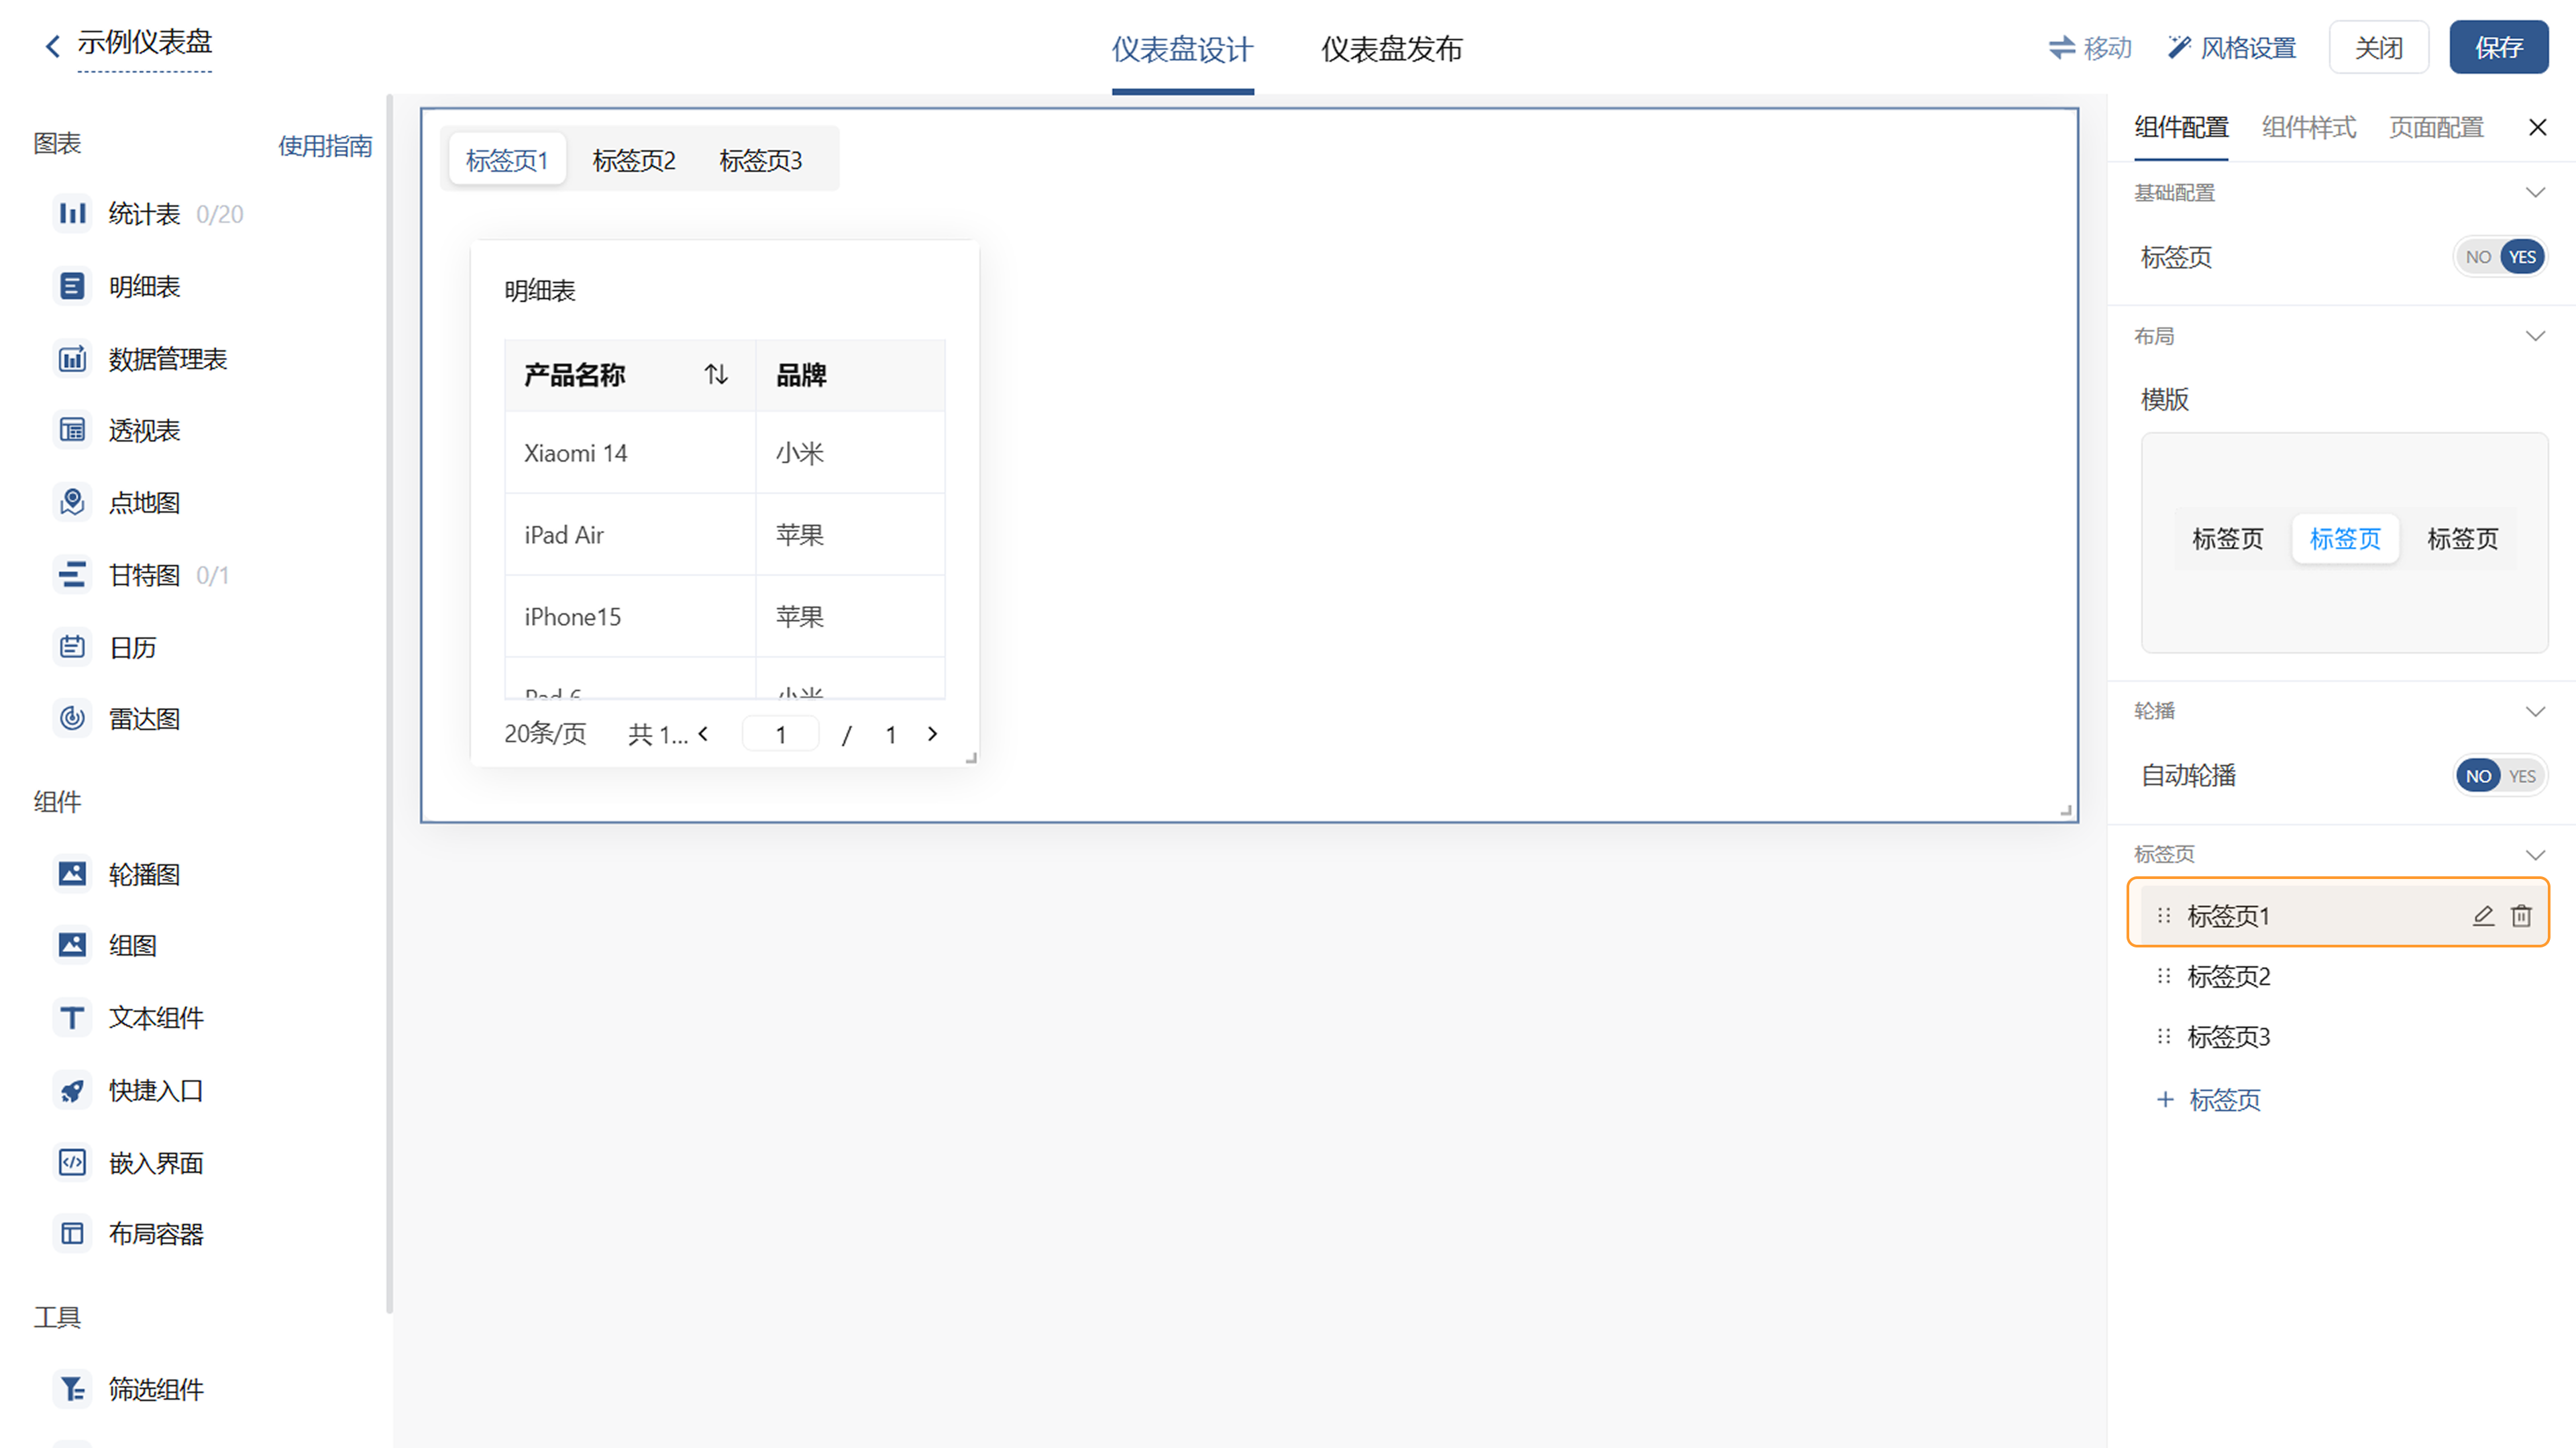
Task: Click the table widget resize handle corner
Action: (x=970, y=758)
